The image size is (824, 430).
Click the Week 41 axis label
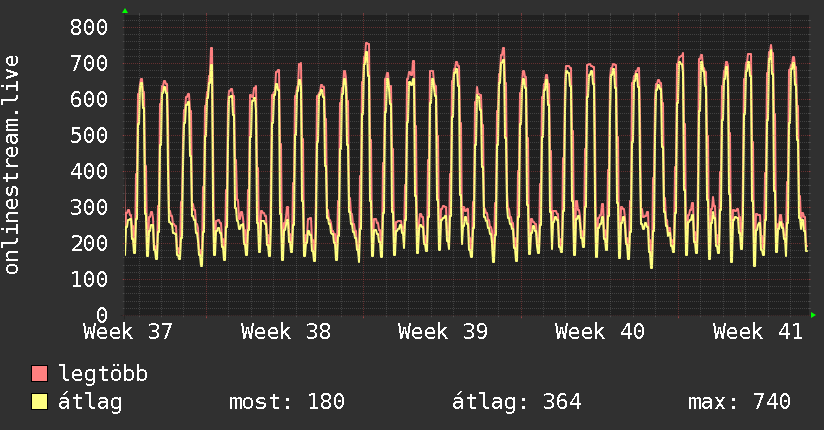tap(758, 332)
